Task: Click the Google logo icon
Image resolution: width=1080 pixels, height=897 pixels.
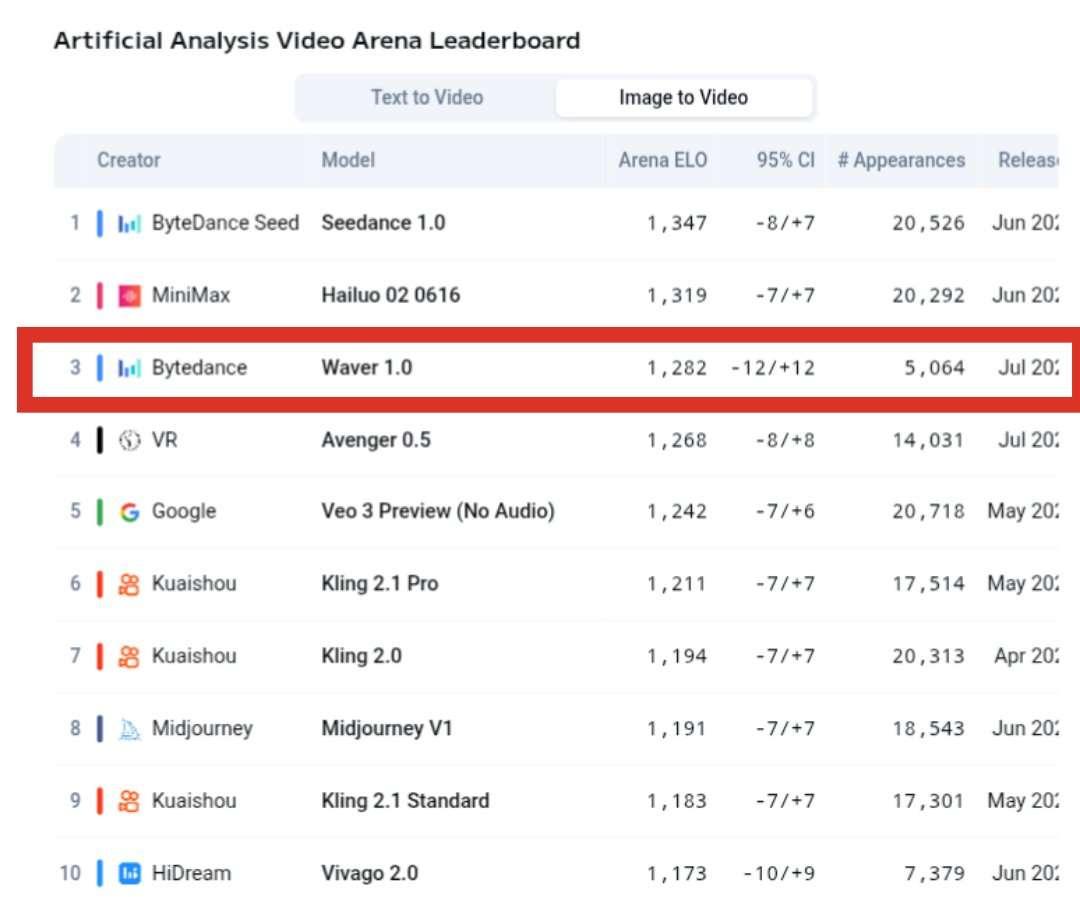Action: coord(130,512)
